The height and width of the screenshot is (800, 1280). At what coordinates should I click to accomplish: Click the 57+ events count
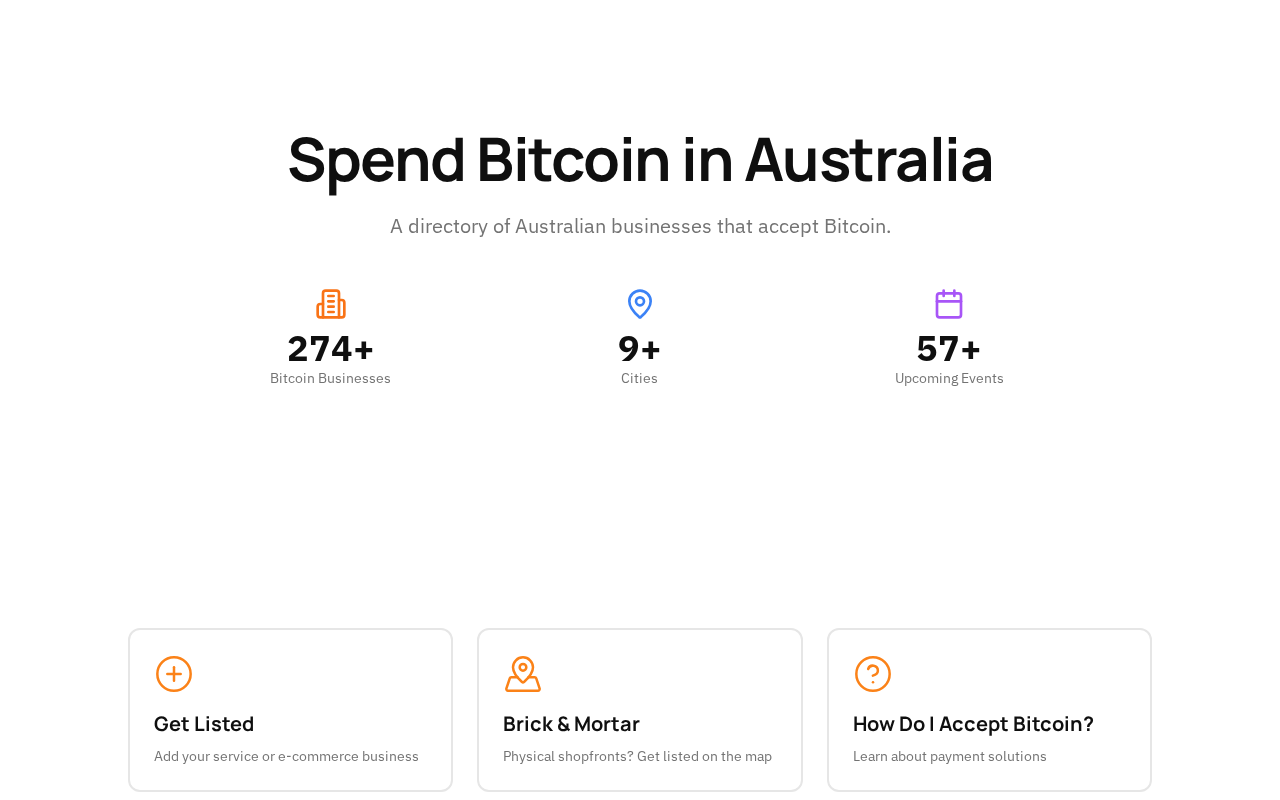click(949, 349)
